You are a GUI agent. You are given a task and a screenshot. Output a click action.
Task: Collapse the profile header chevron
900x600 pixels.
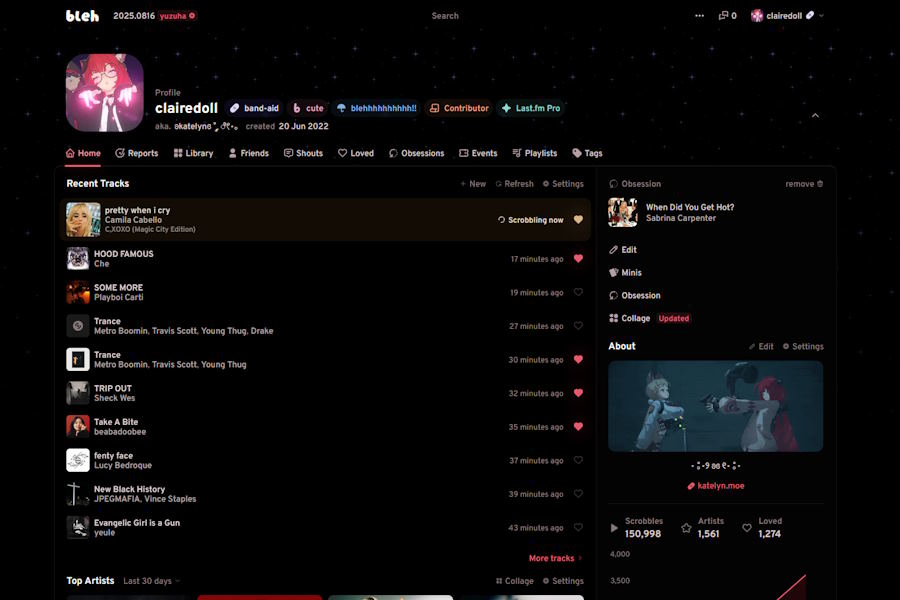point(815,115)
